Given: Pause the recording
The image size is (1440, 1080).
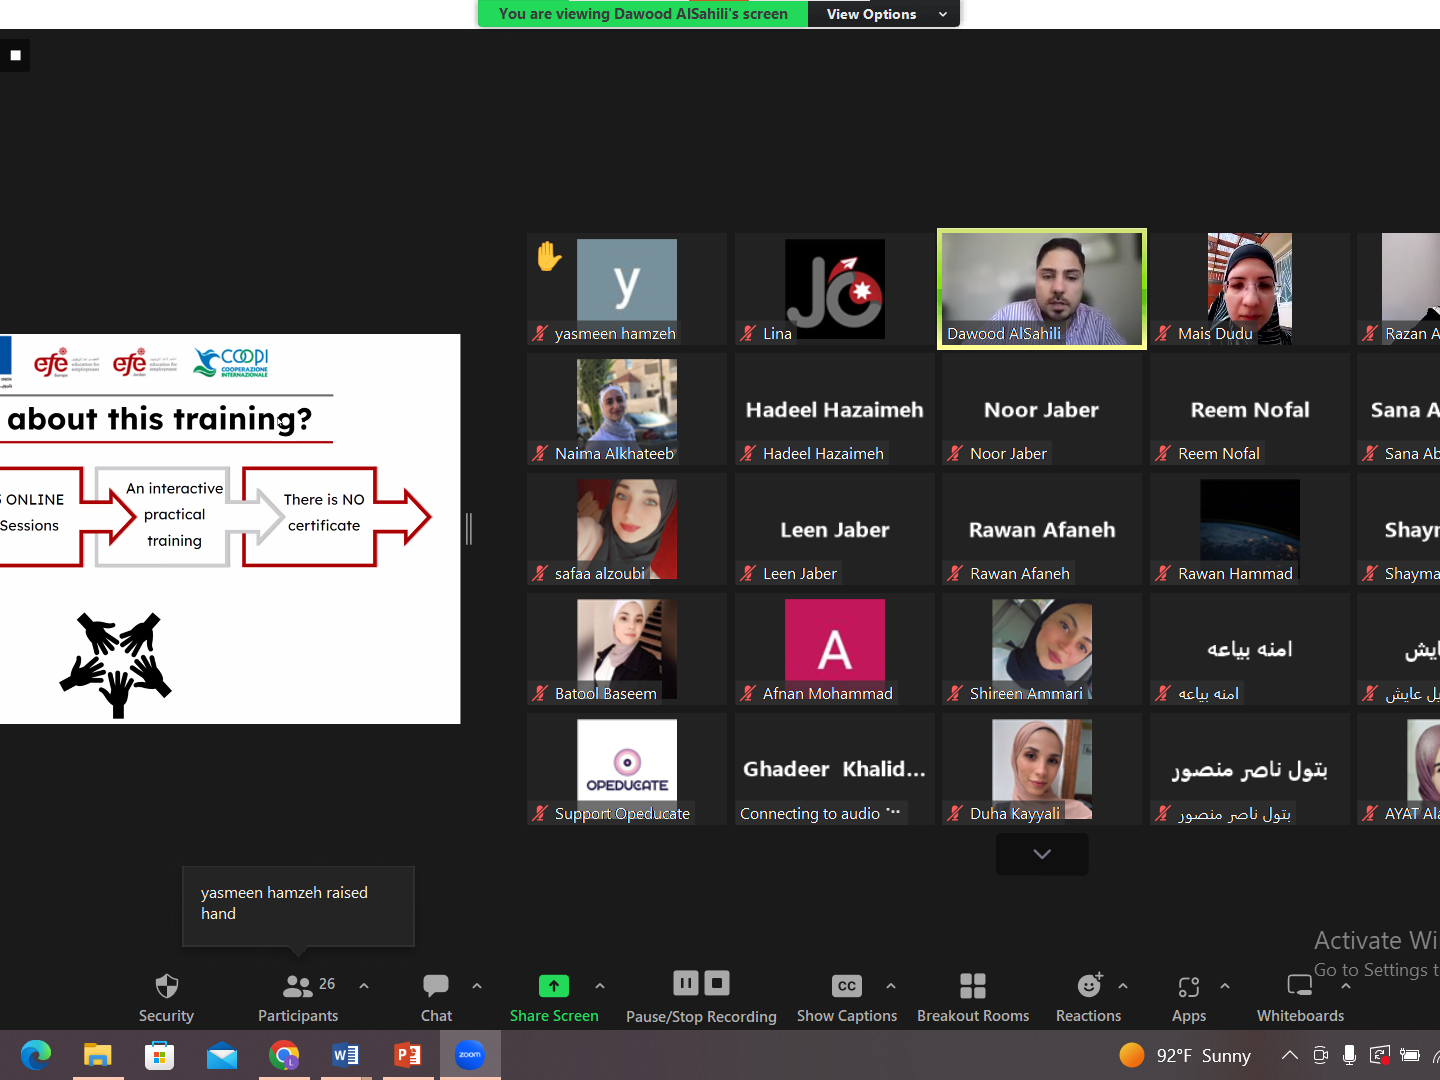Looking at the screenshot, I should pos(686,983).
